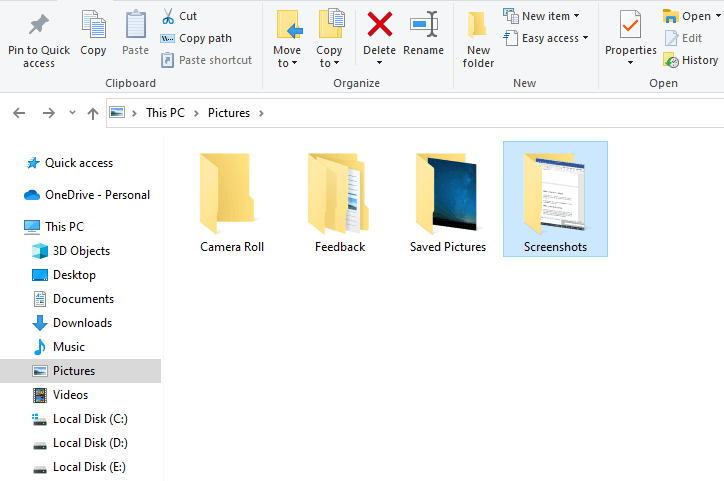This screenshot has width=724, height=481.
Task: Open OneDrive - Personal in sidebar
Action: click(87, 195)
